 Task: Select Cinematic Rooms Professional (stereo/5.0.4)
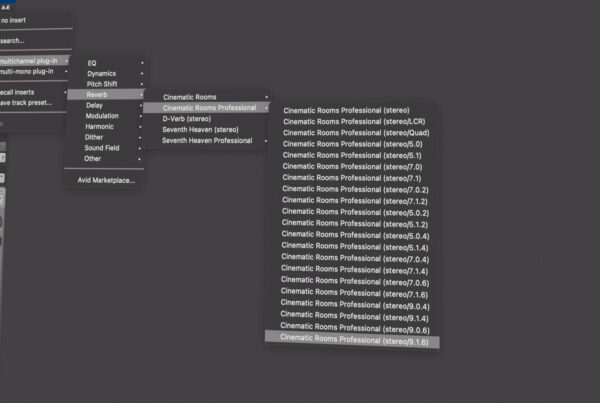(x=355, y=235)
